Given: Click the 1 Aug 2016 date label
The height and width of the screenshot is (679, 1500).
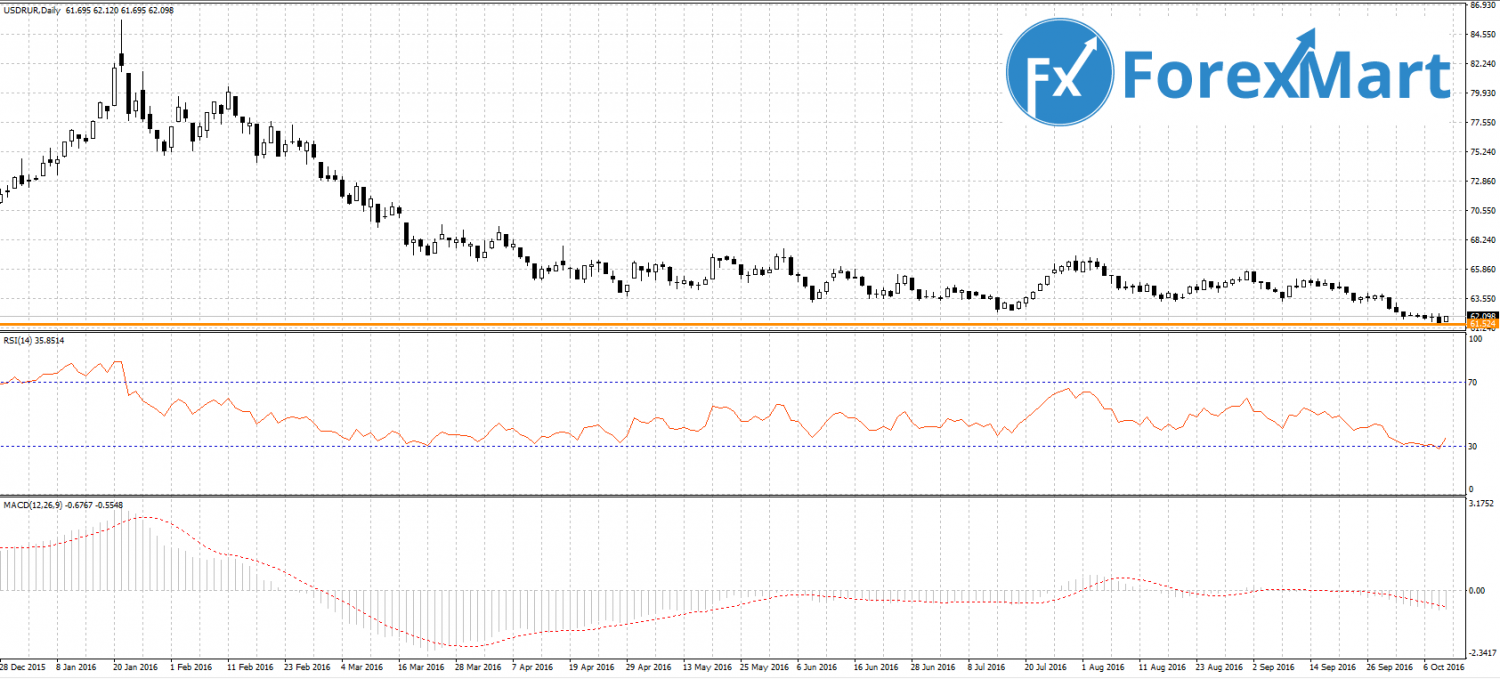Looking at the screenshot, I should (1102, 666).
